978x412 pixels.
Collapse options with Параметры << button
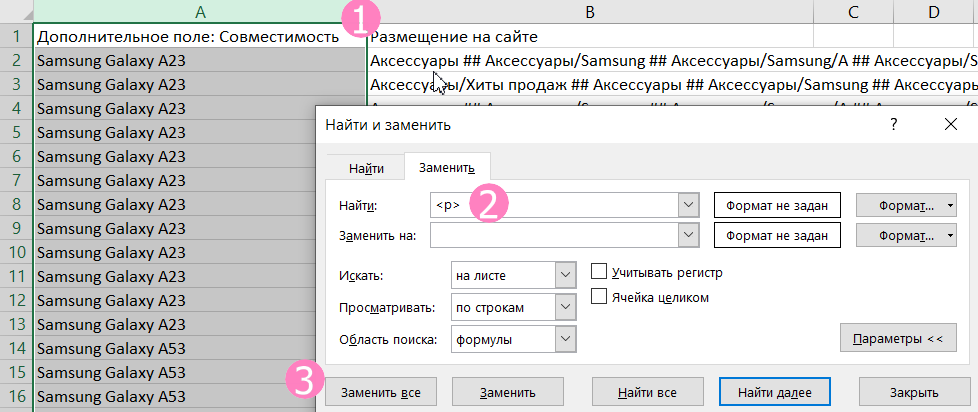click(898, 339)
